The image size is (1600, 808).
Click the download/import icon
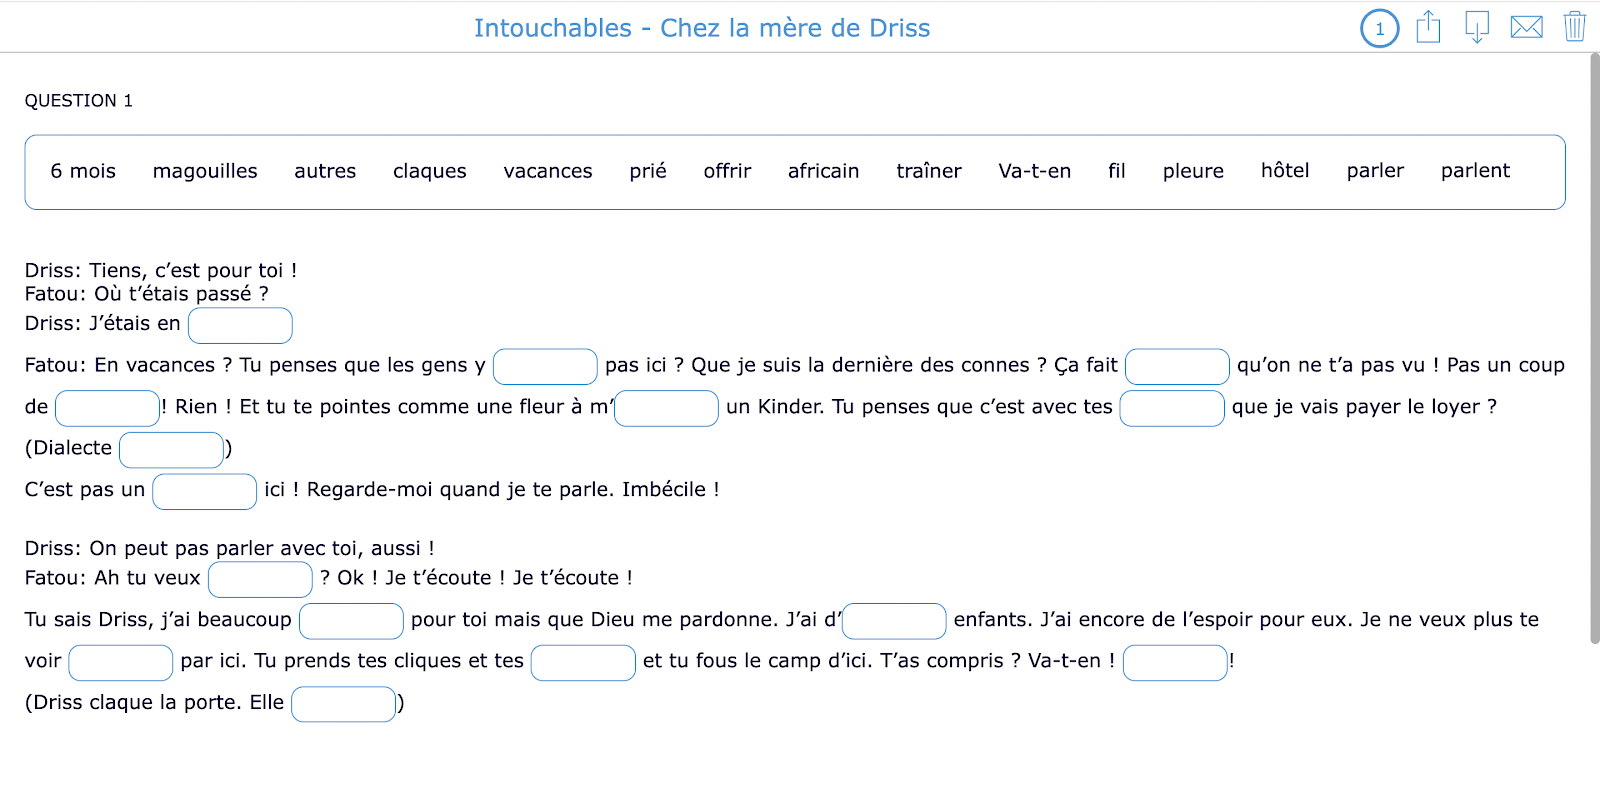coord(1477,27)
